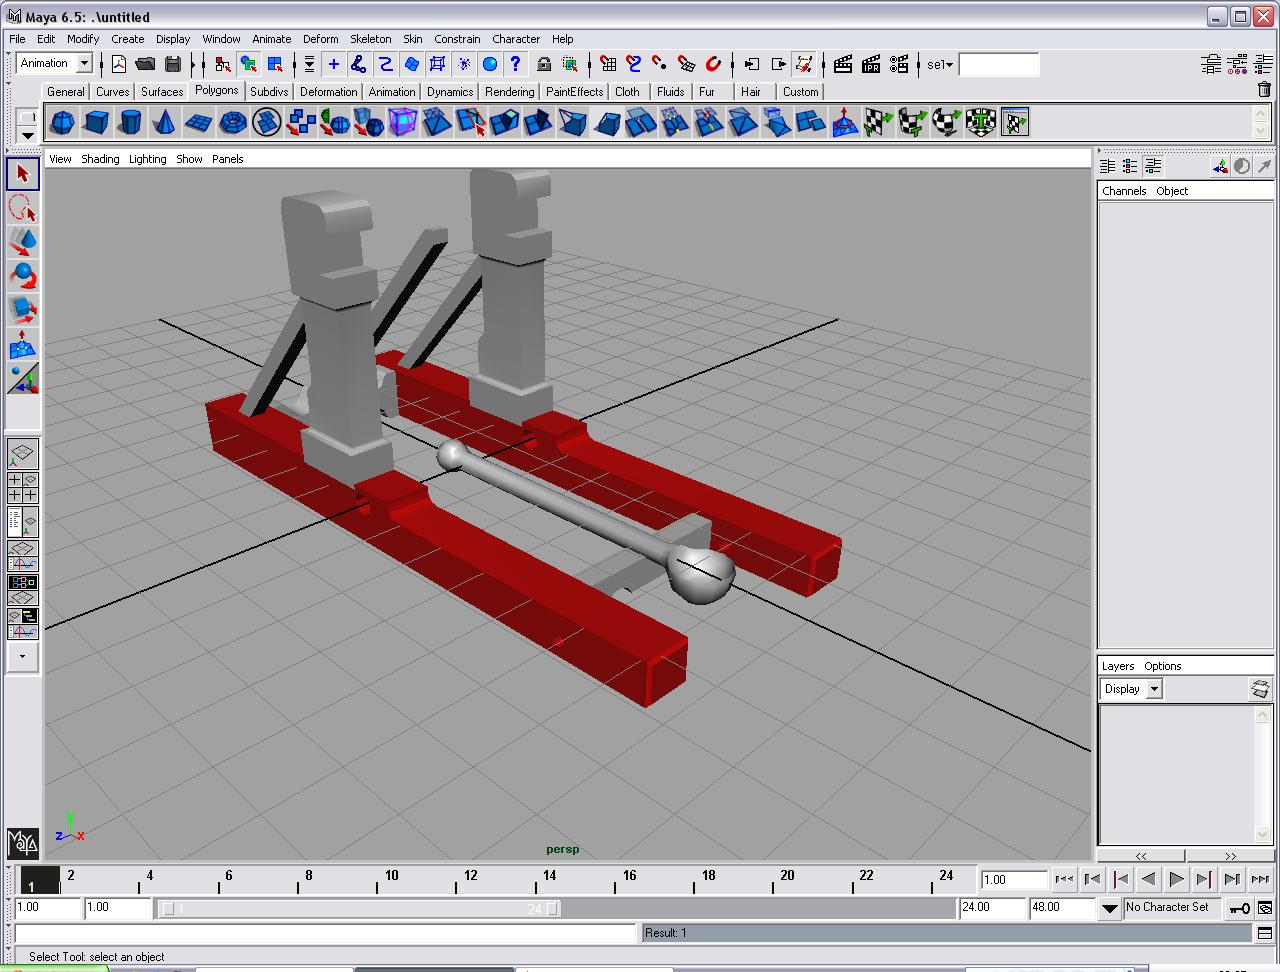Switch to the Dynamics shelf tab
This screenshot has width=1280, height=972.
[450, 91]
